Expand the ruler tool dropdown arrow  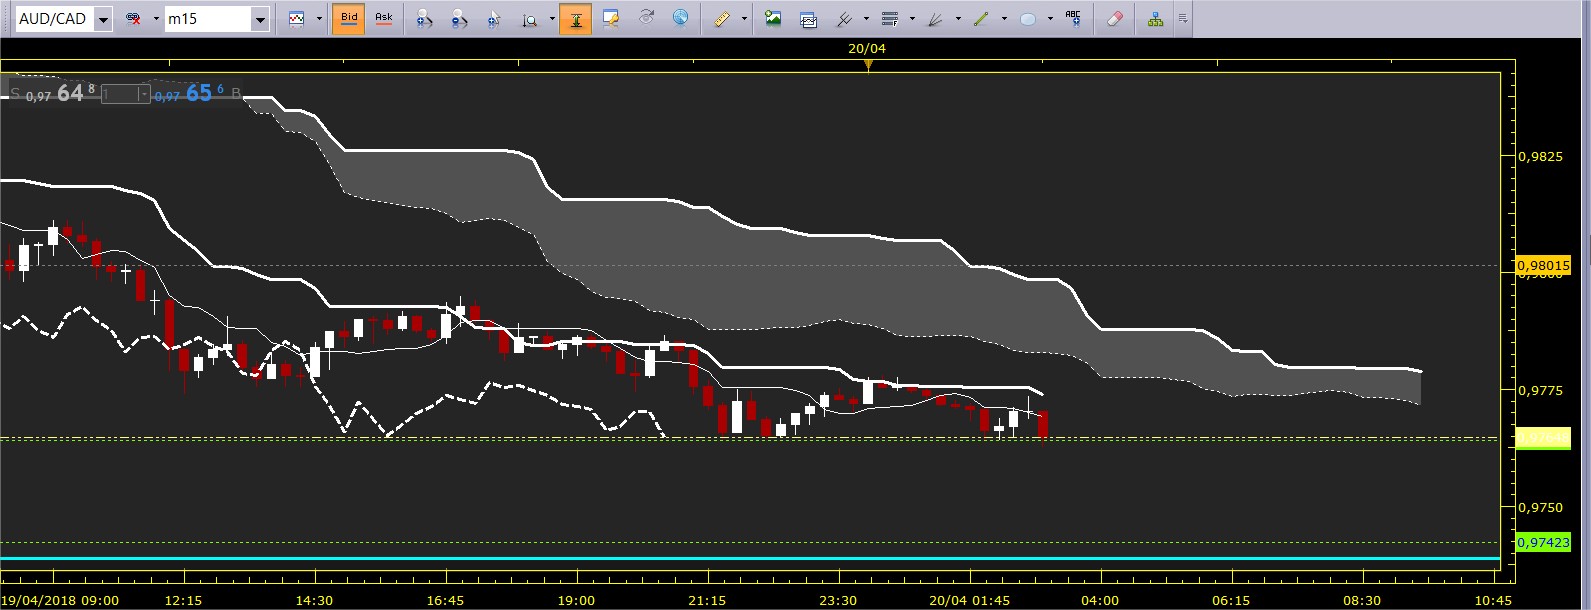click(x=745, y=19)
